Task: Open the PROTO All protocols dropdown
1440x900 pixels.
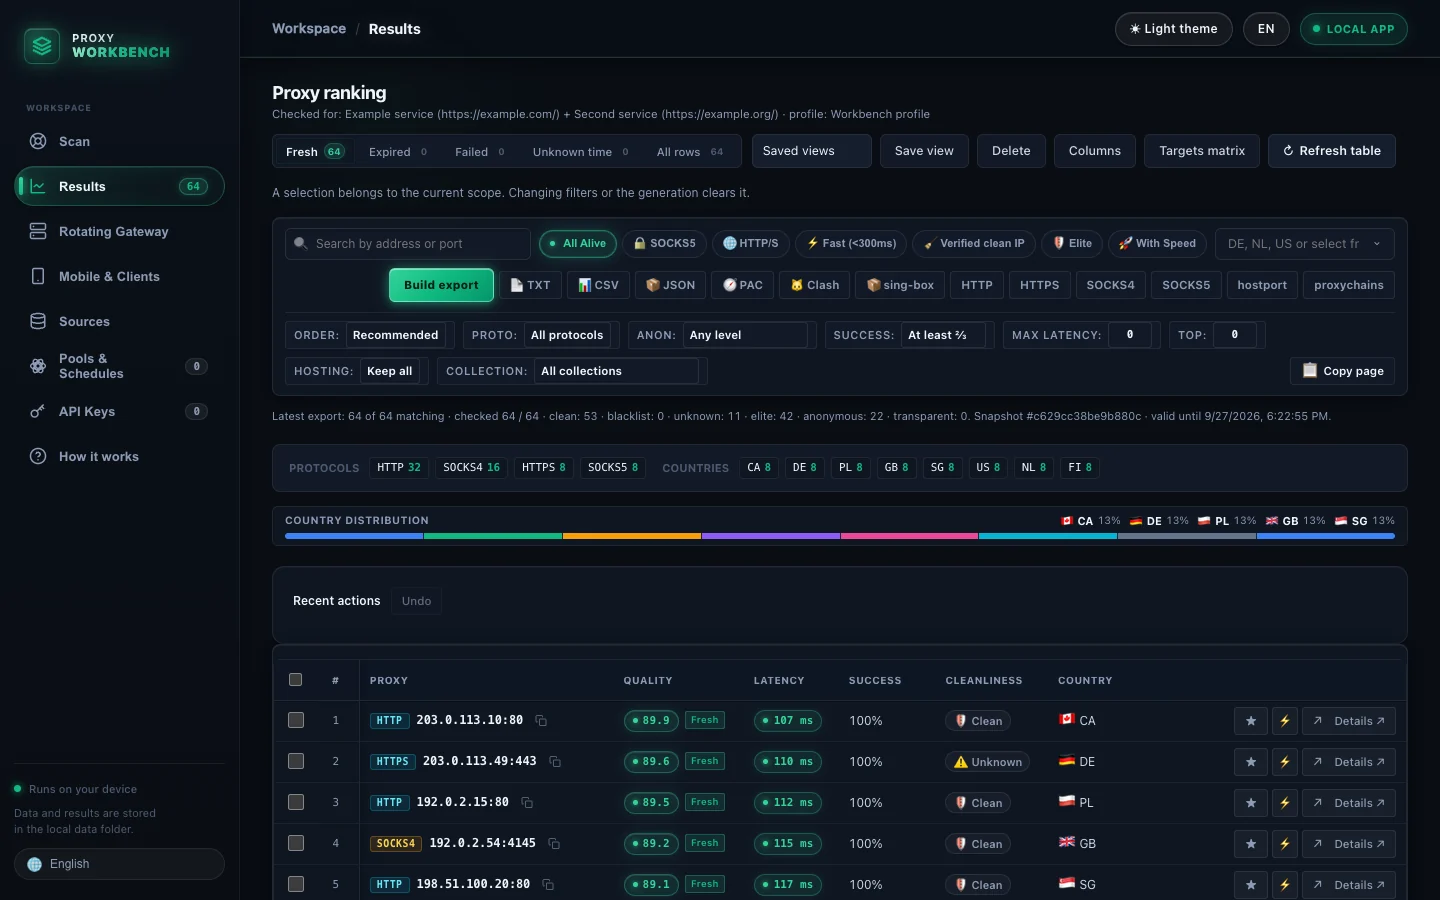Action: coord(567,335)
